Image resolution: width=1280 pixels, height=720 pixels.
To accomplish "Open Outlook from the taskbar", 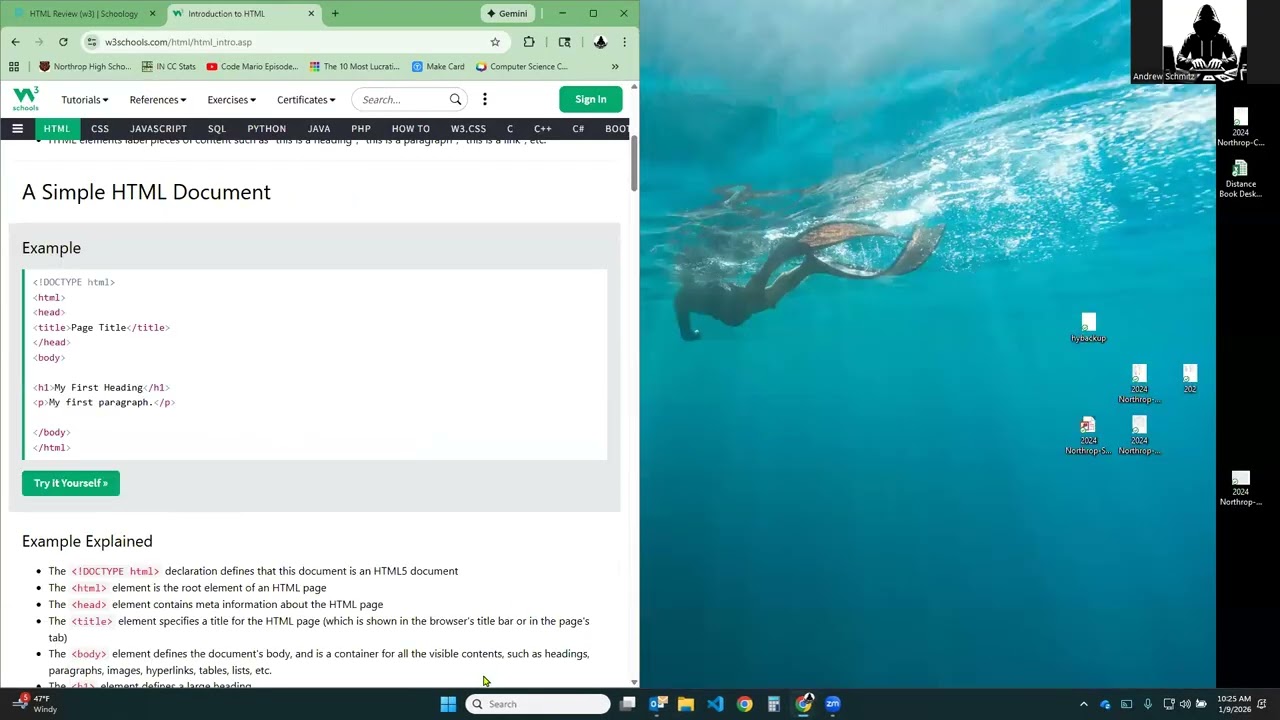I will pos(657,704).
